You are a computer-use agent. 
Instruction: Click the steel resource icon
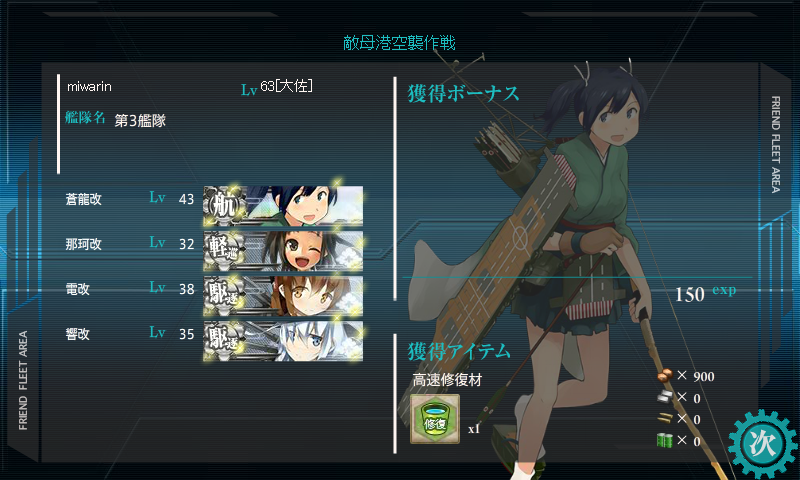664,397
